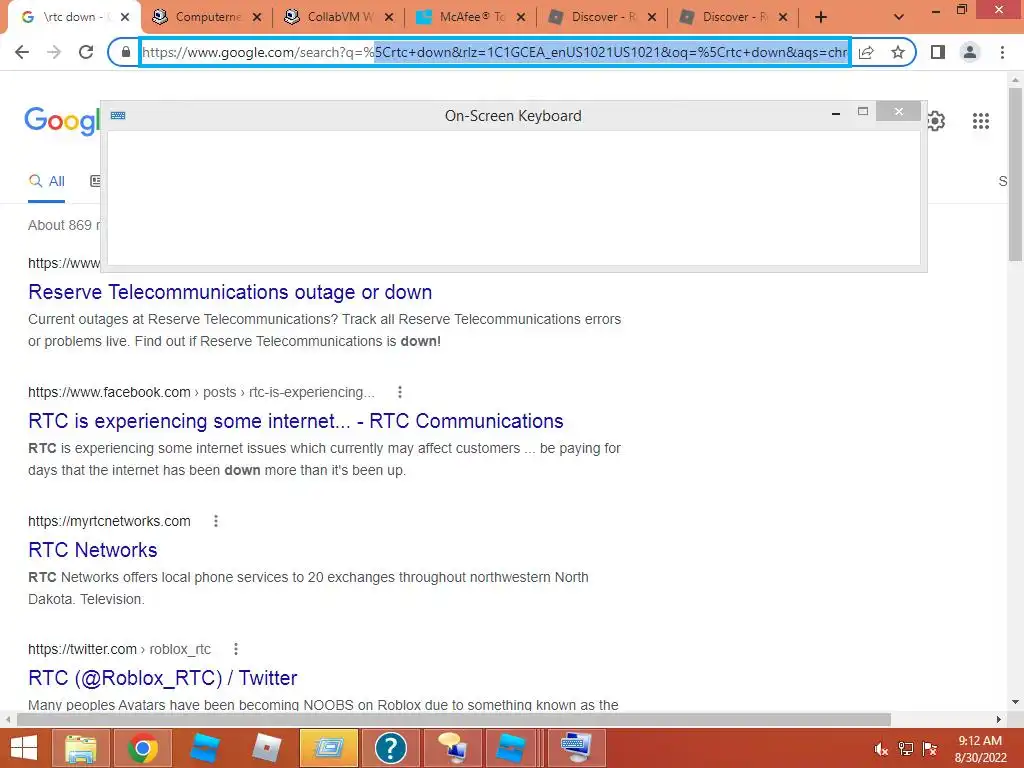Image resolution: width=1024 pixels, height=768 pixels.
Task: Click the browser forward arrow
Action: pos(54,52)
